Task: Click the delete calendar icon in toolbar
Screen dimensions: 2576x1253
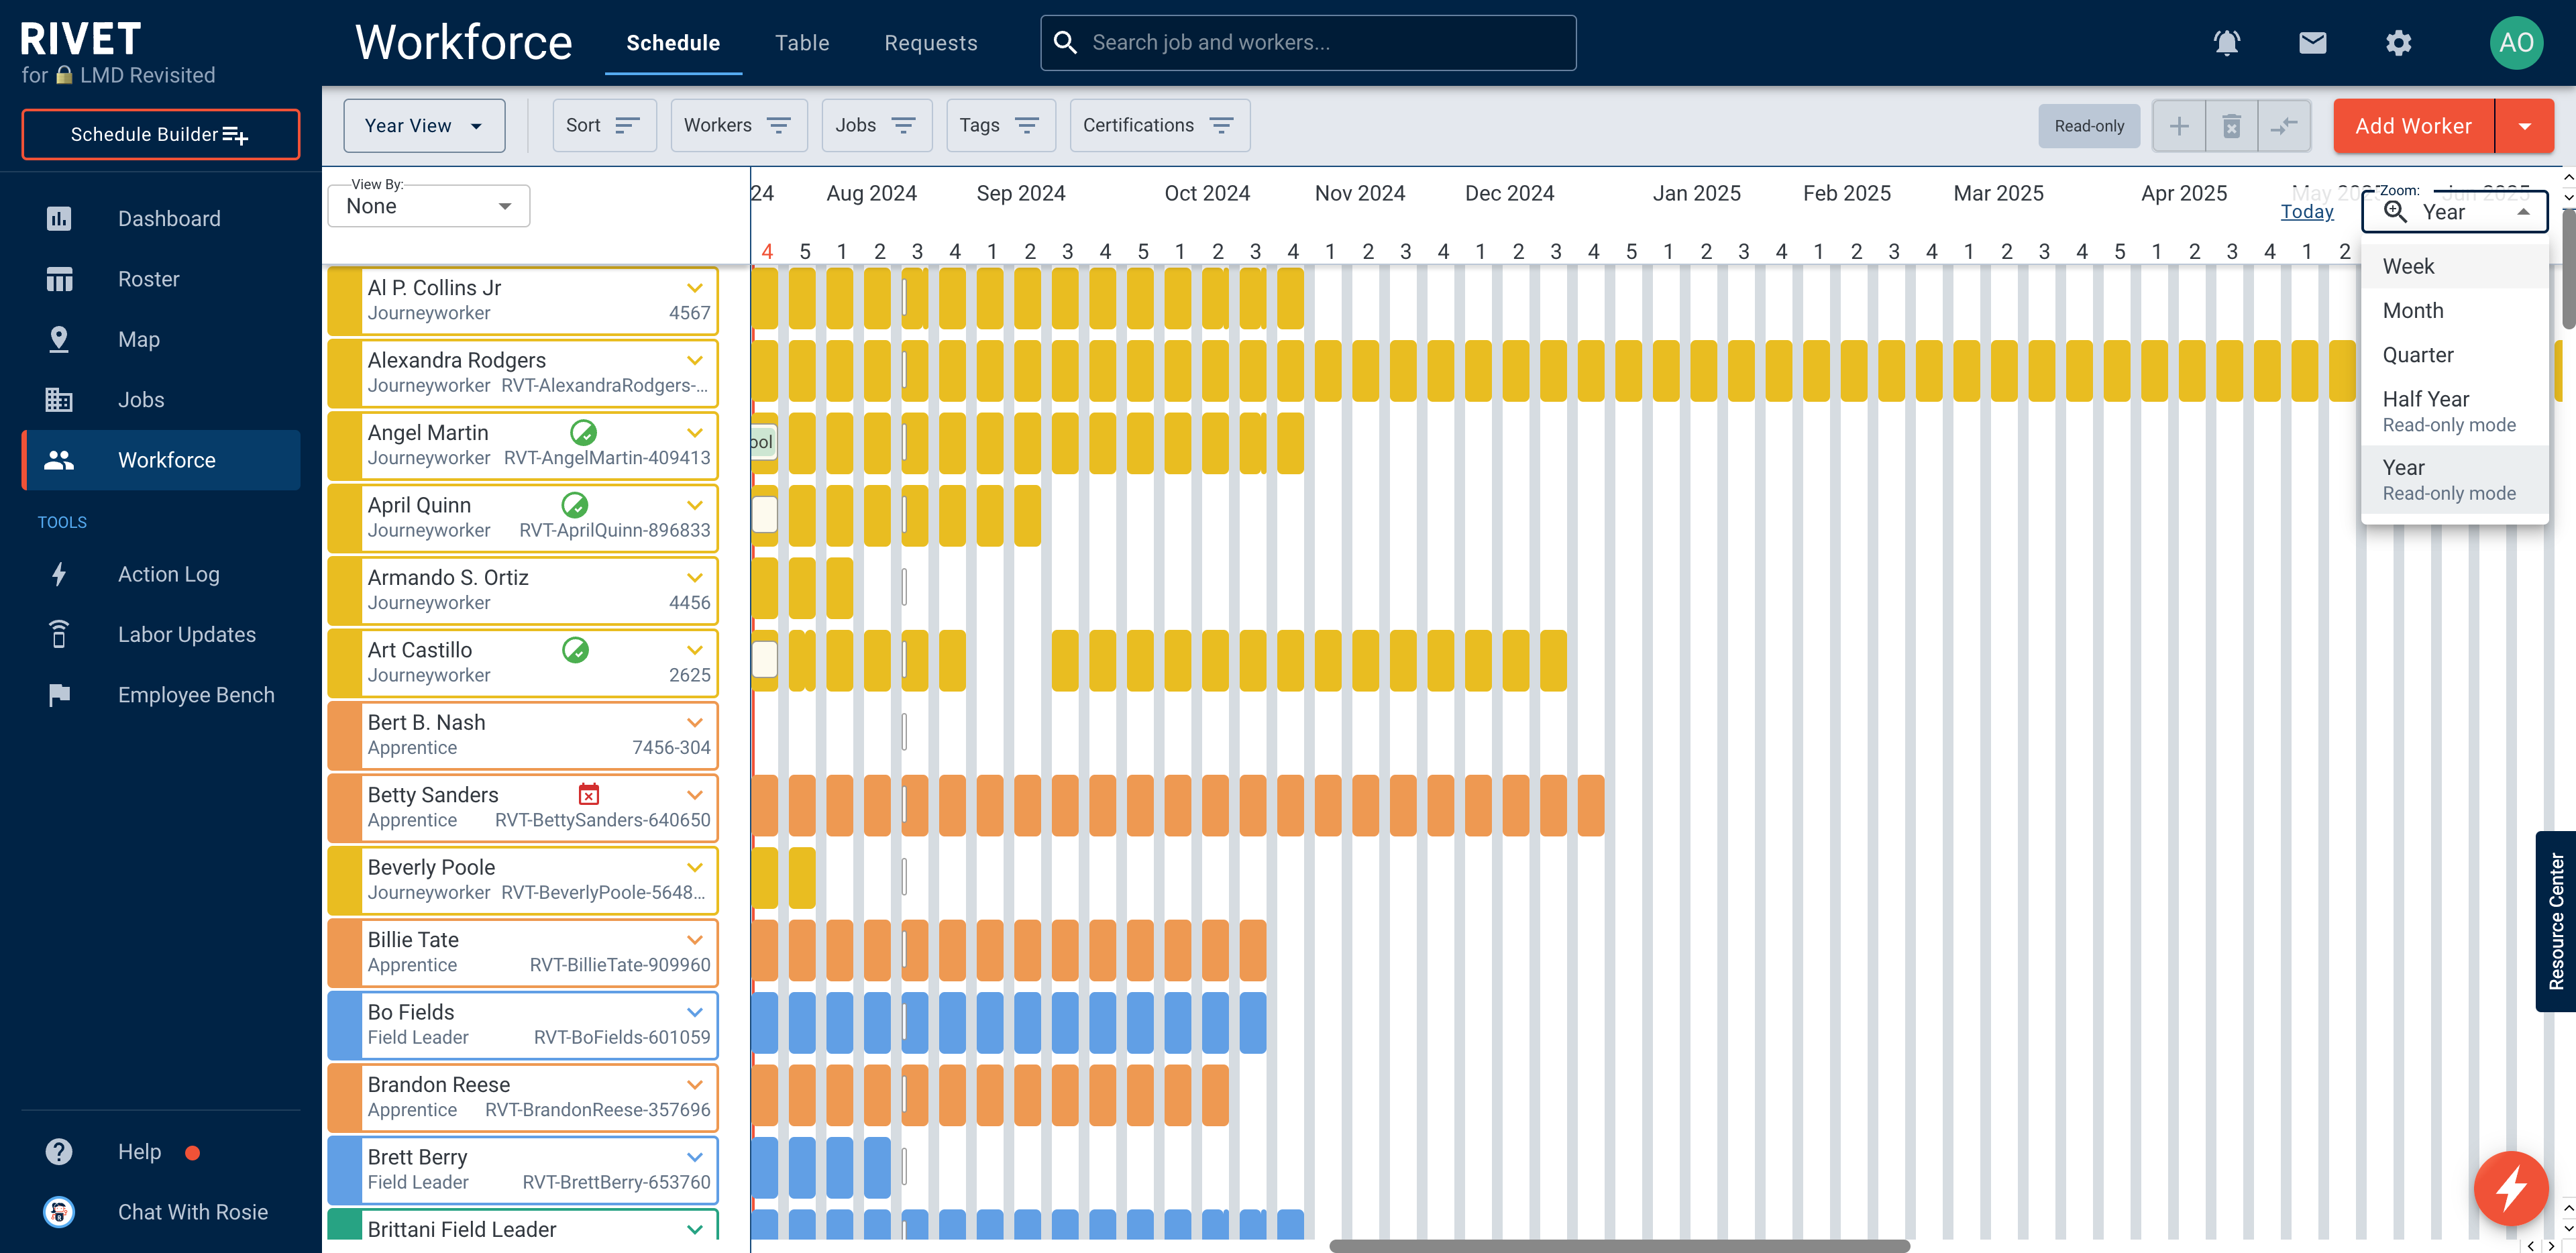Action: pos(2231,126)
